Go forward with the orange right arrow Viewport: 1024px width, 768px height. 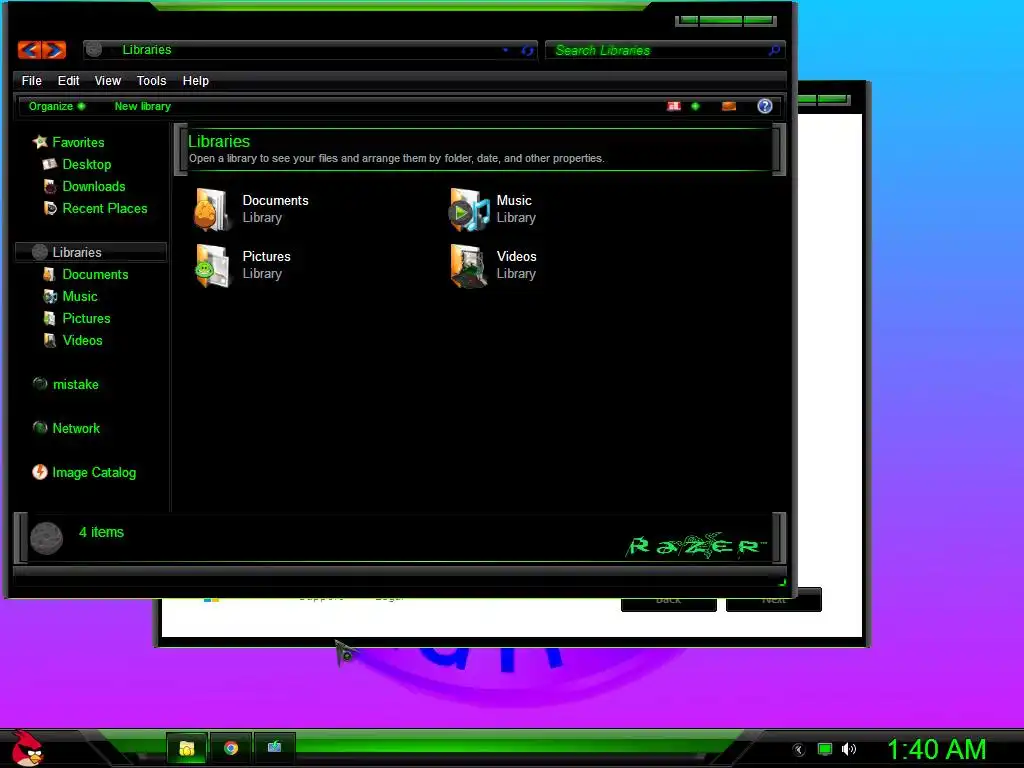[x=54, y=50]
